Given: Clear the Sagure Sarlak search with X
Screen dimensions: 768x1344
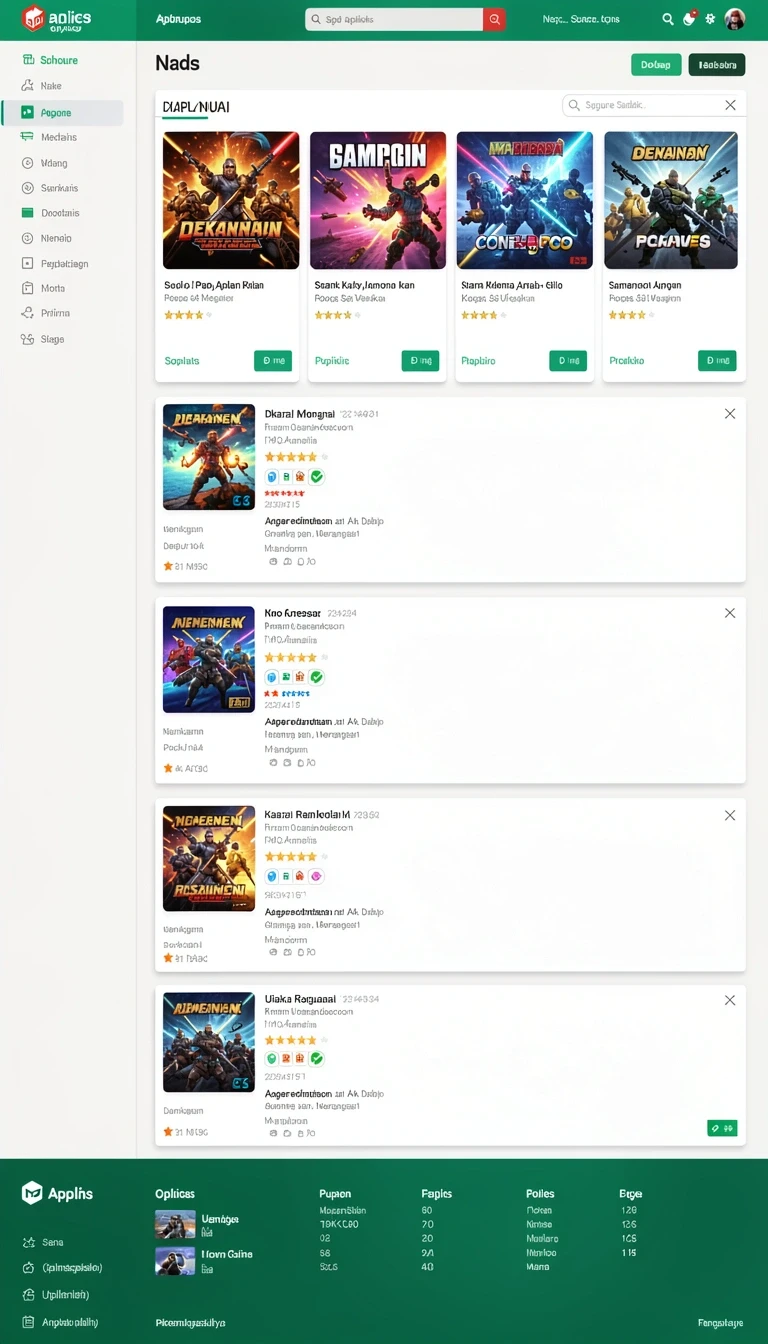Looking at the screenshot, I should 730,105.
